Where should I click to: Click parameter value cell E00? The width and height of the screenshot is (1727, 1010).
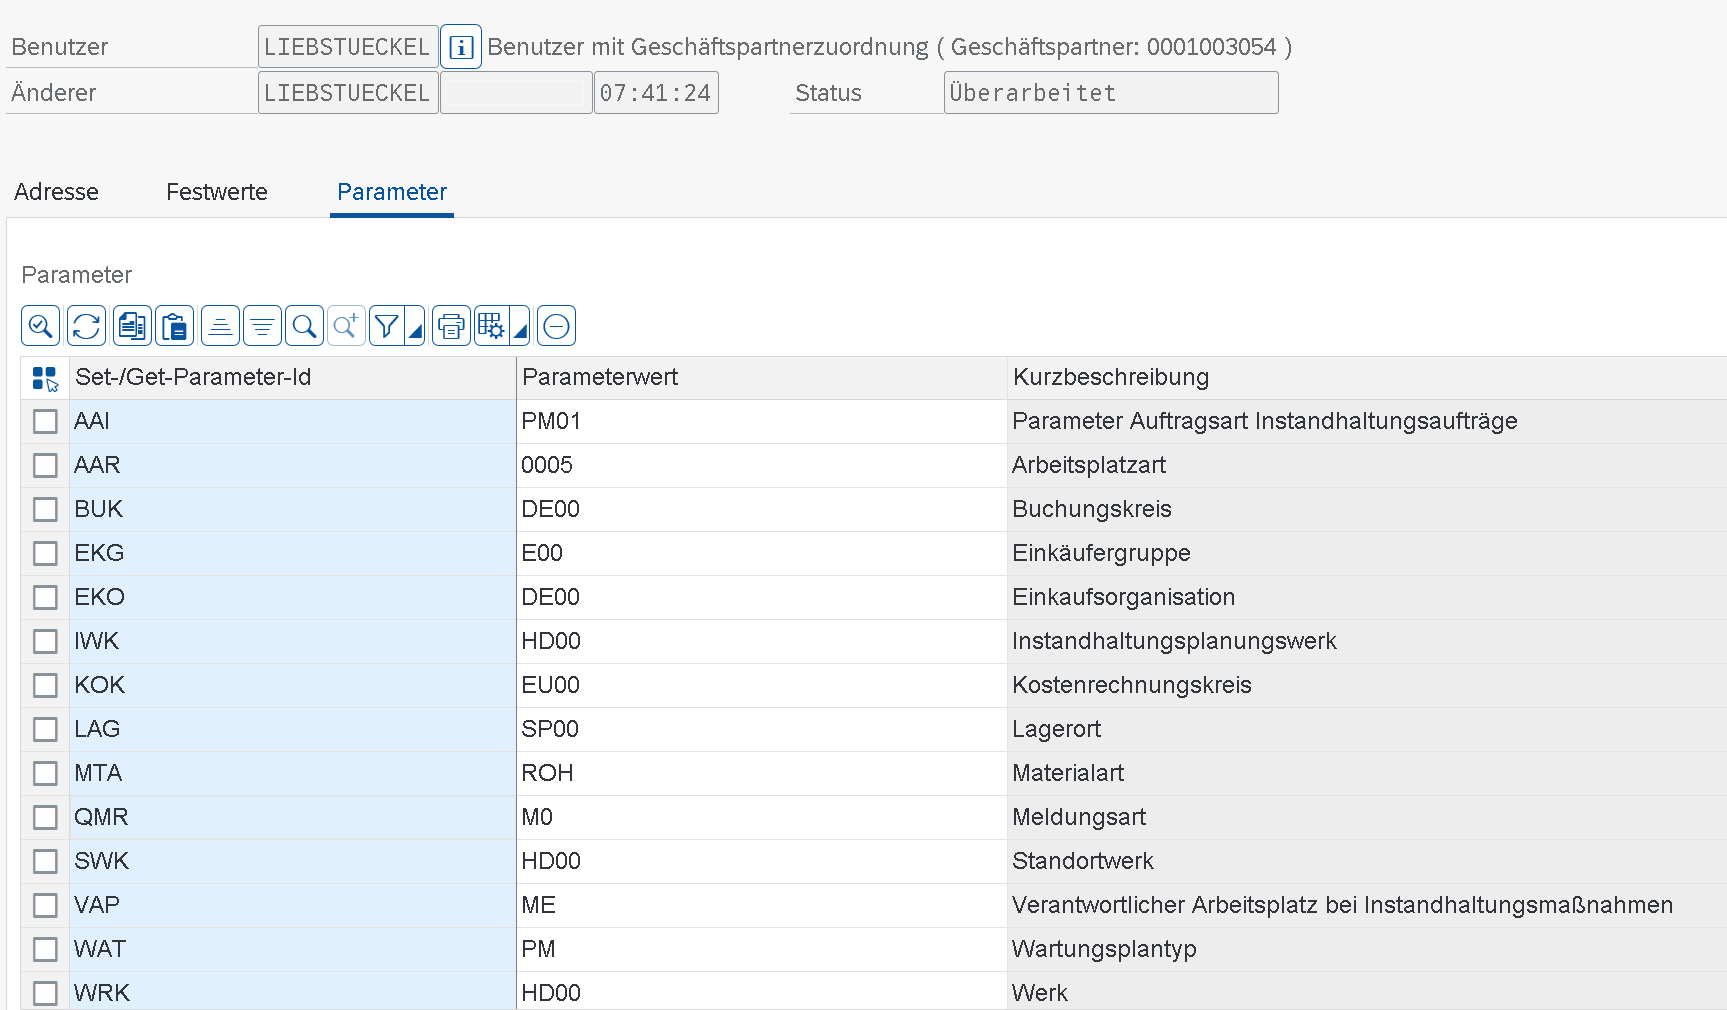(762, 554)
